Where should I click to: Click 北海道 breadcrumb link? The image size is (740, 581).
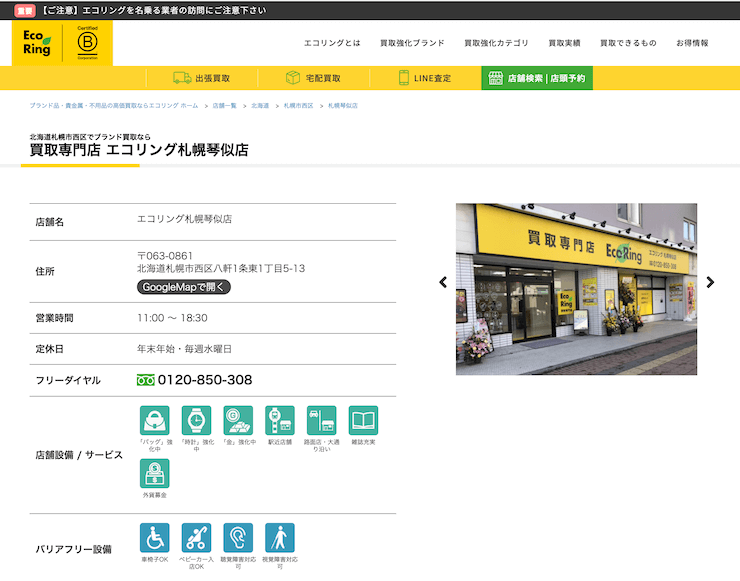coord(260,106)
